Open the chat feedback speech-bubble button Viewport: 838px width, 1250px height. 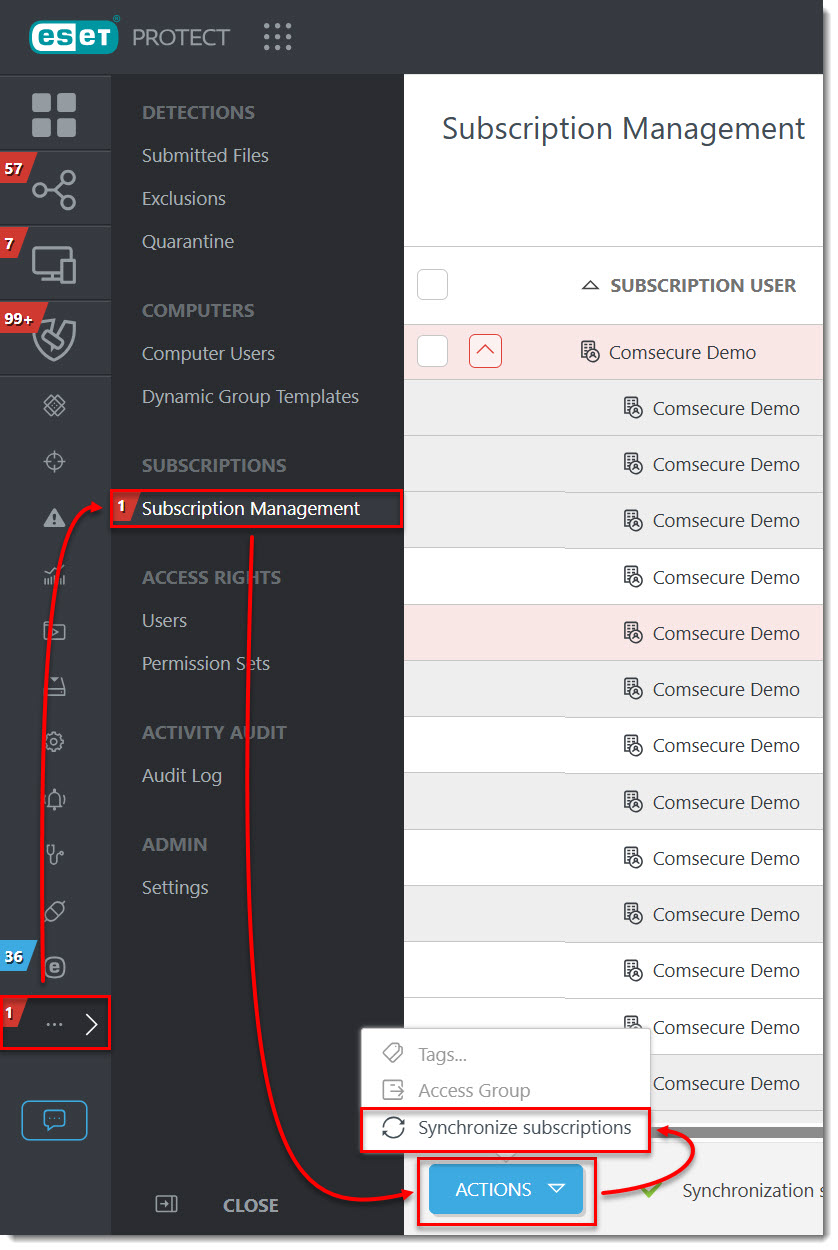[x=54, y=1120]
